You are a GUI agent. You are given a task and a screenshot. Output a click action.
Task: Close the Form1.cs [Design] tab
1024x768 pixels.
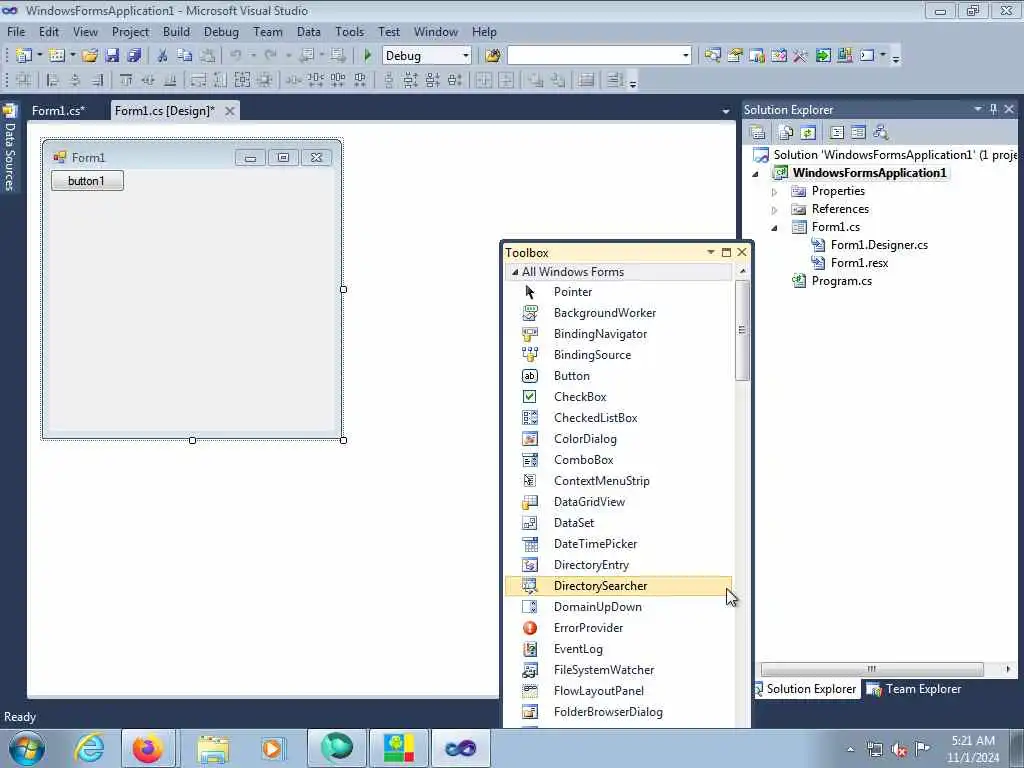[230, 111]
